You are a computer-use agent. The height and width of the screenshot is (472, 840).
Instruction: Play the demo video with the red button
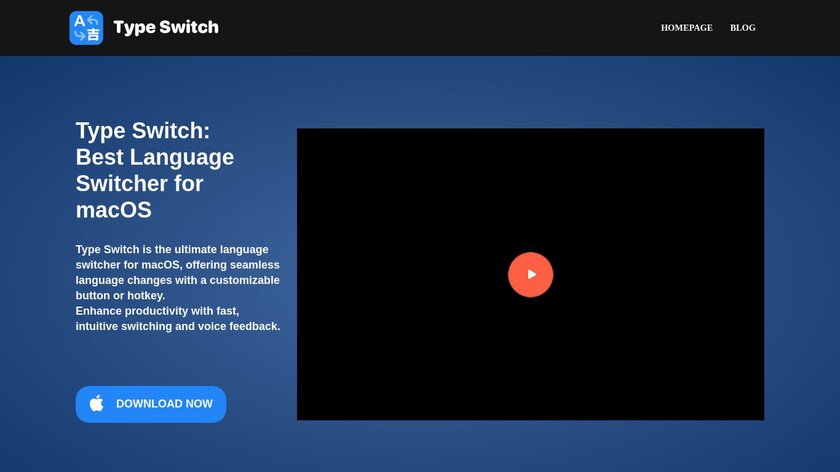tap(530, 274)
